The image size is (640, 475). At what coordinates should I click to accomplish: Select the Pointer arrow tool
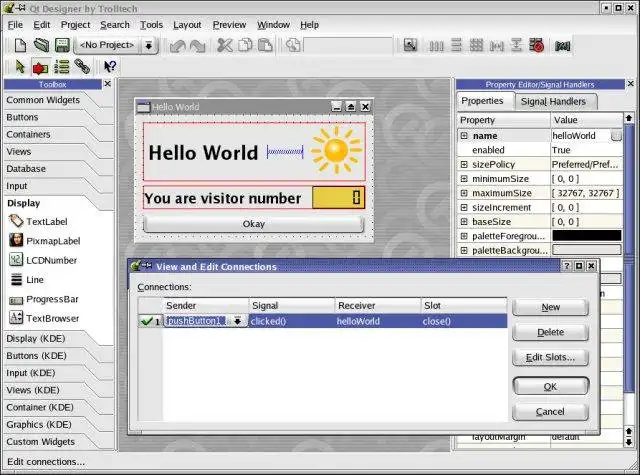(x=20, y=67)
